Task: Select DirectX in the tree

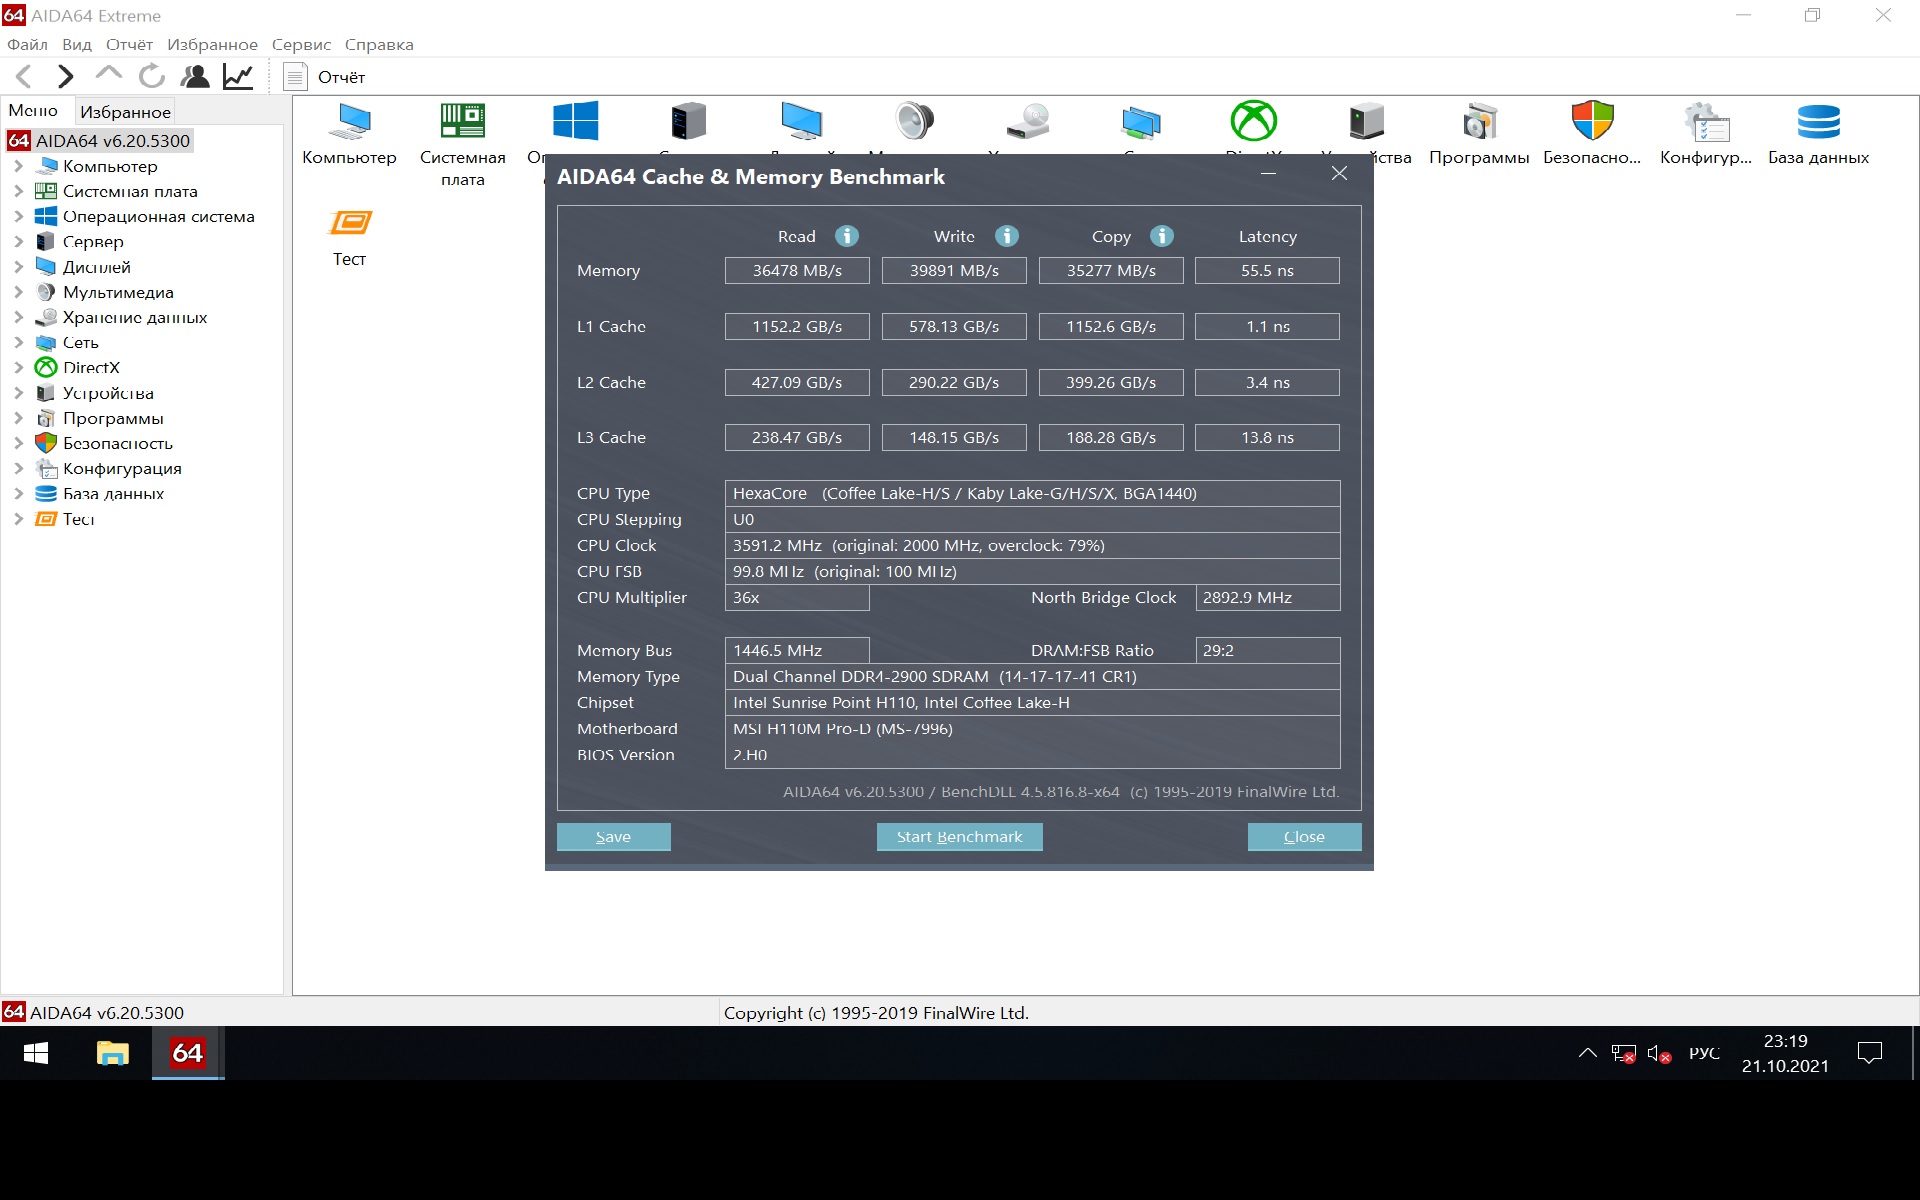Action: click(x=91, y=368)
